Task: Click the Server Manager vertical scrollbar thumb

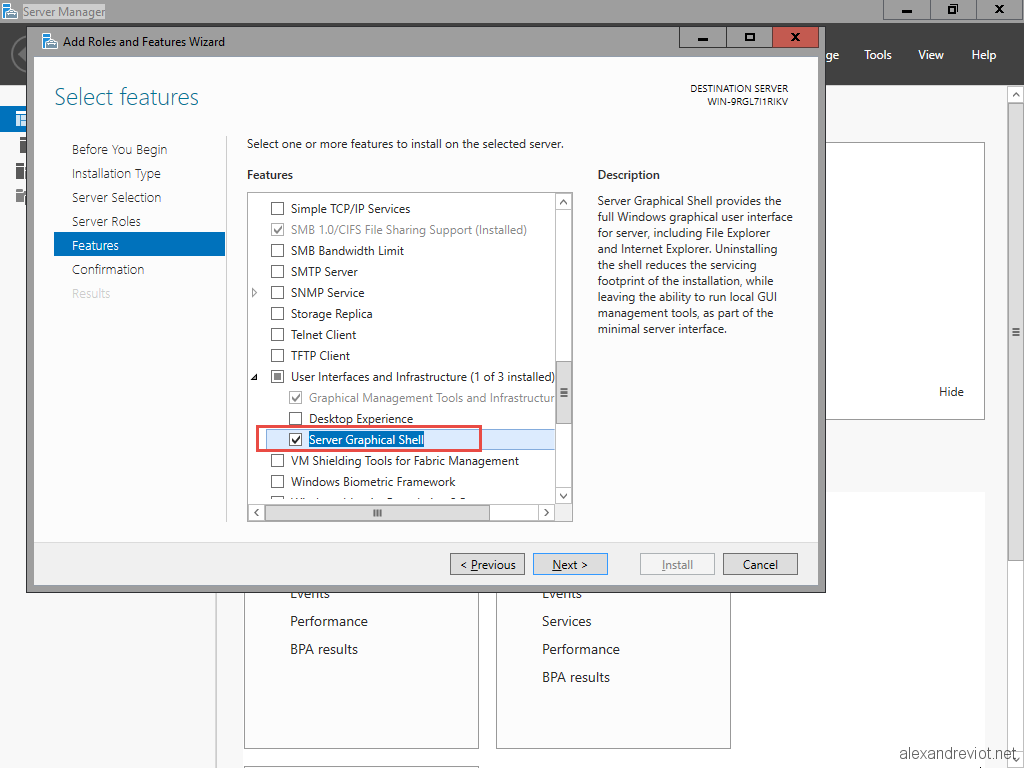Action: pos(1016,331)
